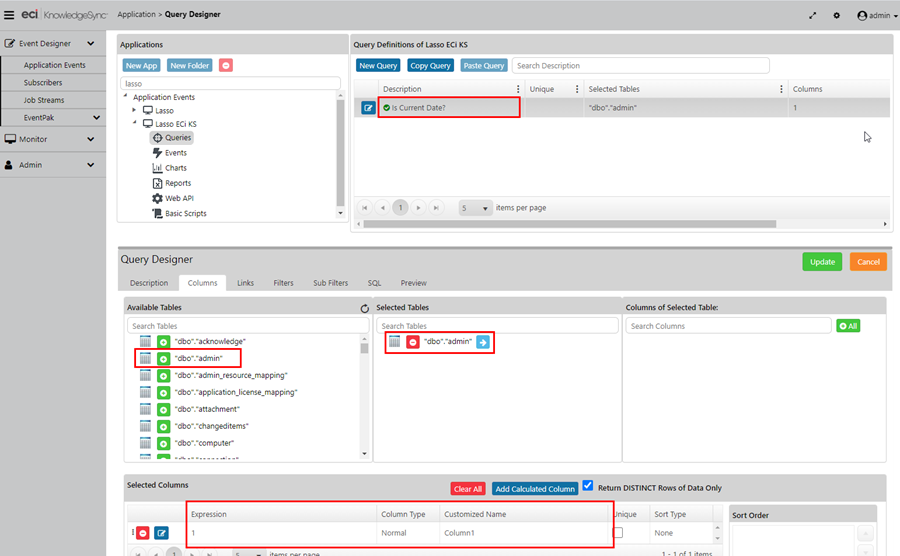Select the Is Current Date? query row
Image resolution: width=900 pixels, height=556 pixels.
[x=622, y=108]
